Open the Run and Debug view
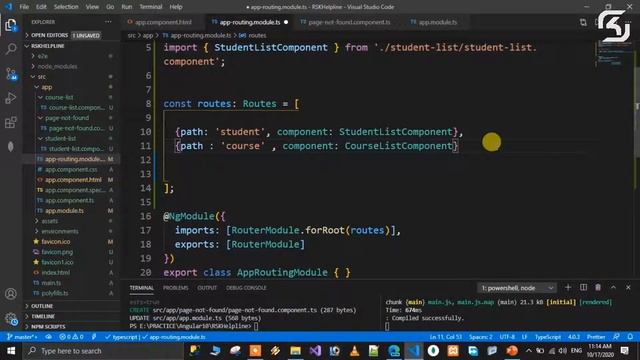 11,98
